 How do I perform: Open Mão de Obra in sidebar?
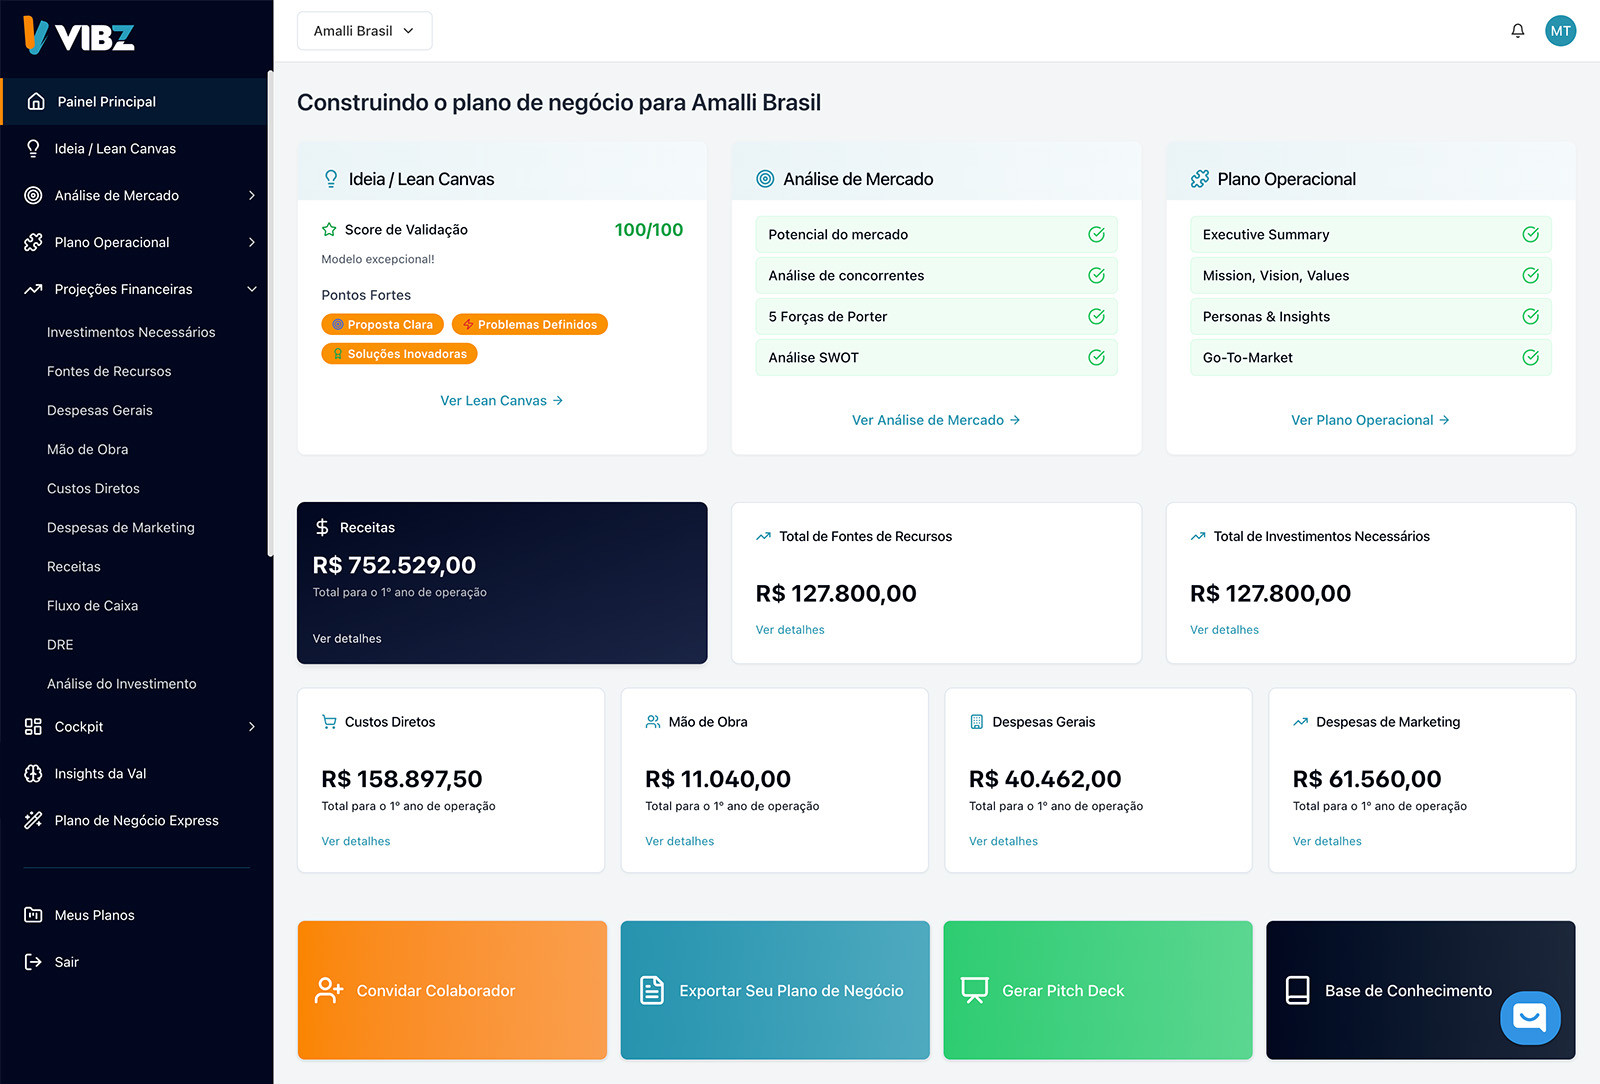(x=87, y=449)
